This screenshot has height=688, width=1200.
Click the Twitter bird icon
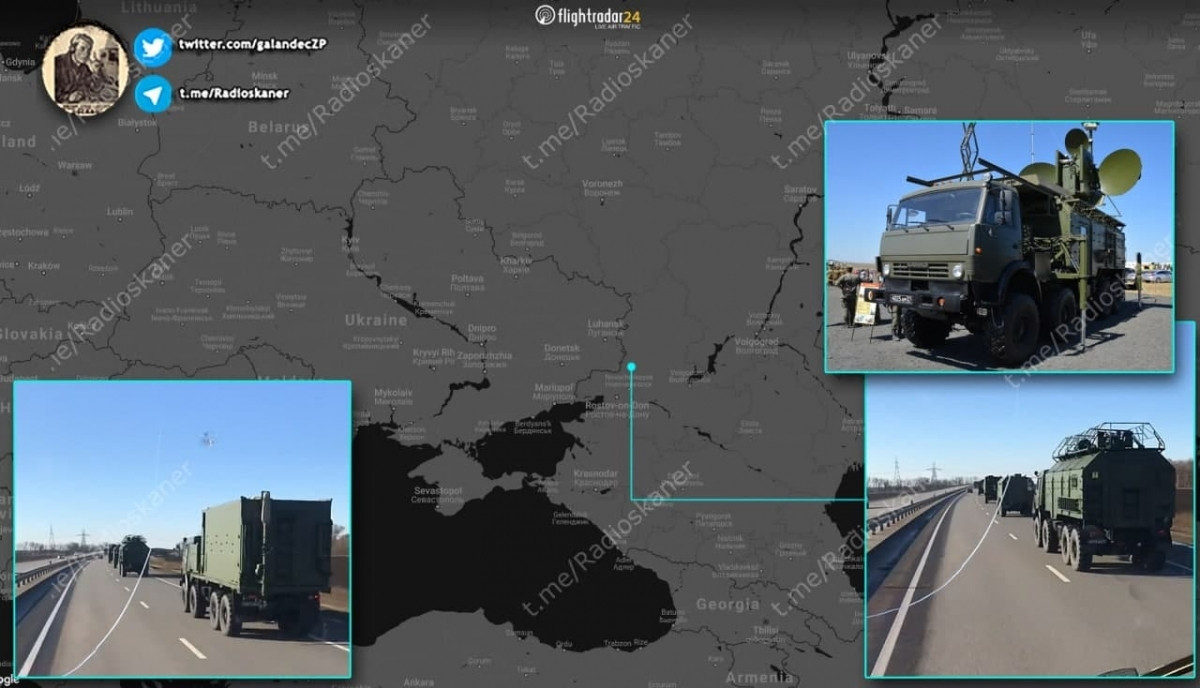click(x=152, y=48)
